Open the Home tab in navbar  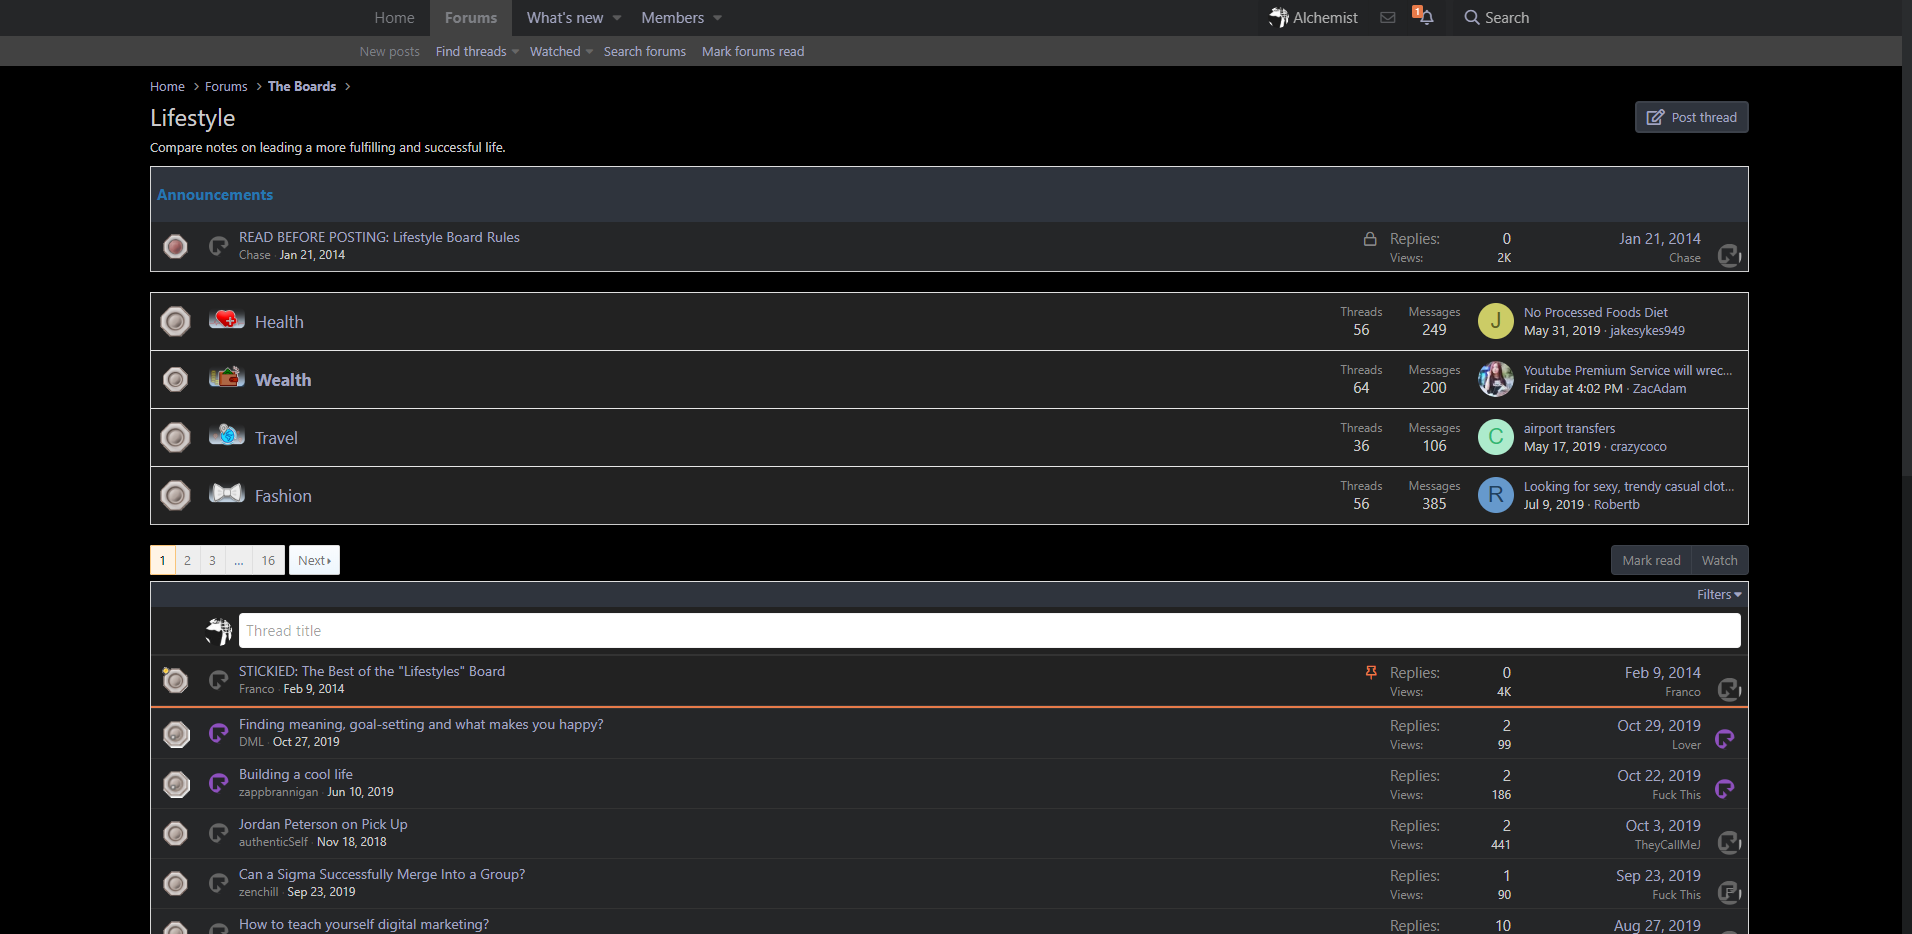[x=394, y=18]
